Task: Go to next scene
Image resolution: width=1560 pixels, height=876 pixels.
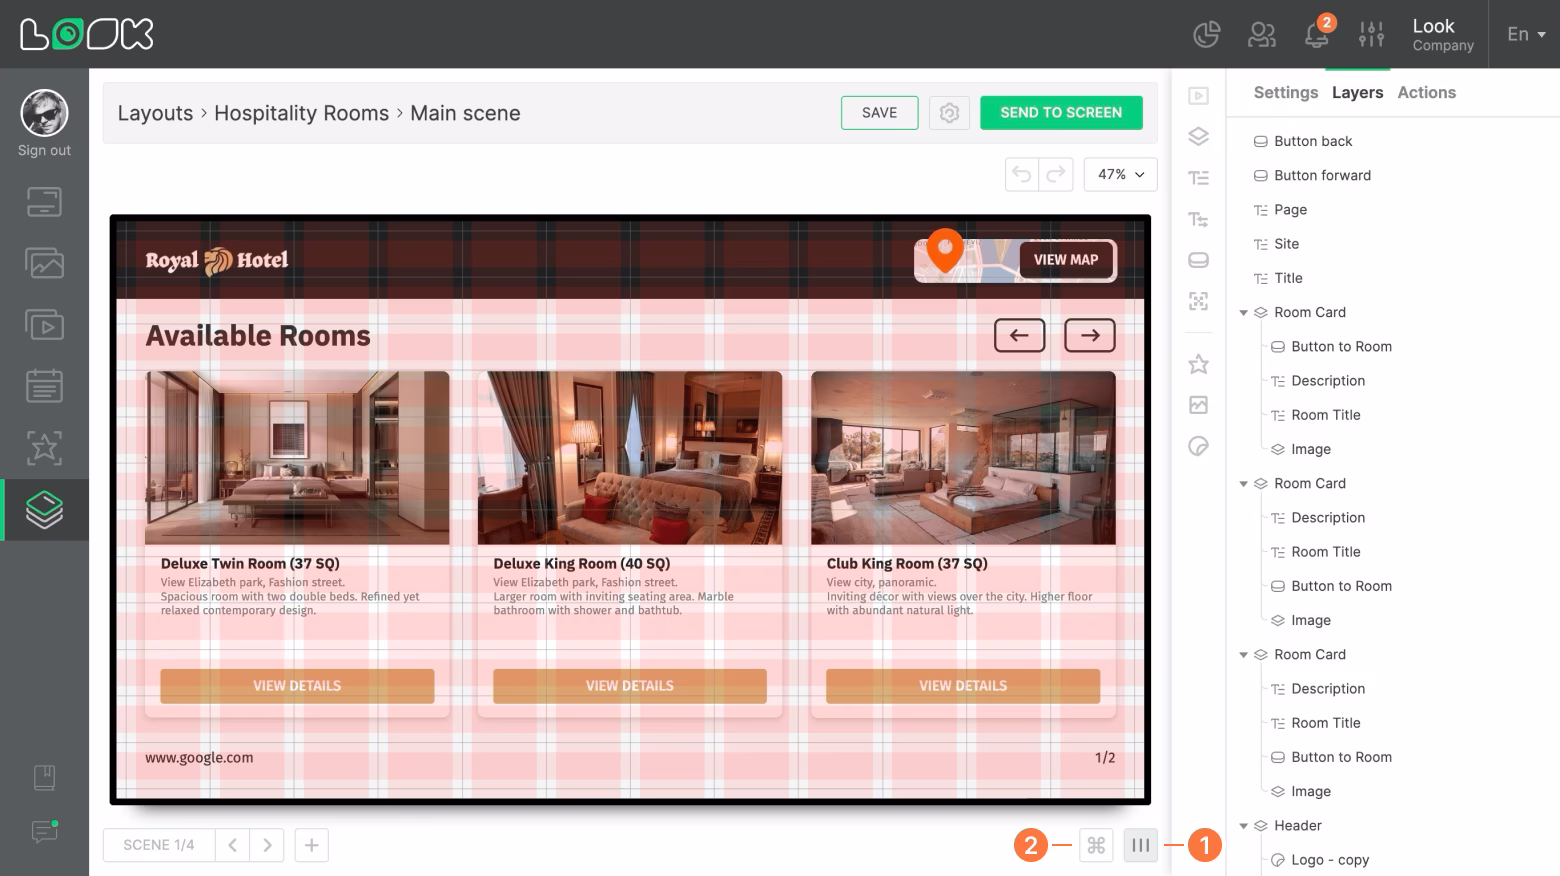Action: [x=267, y=845]
